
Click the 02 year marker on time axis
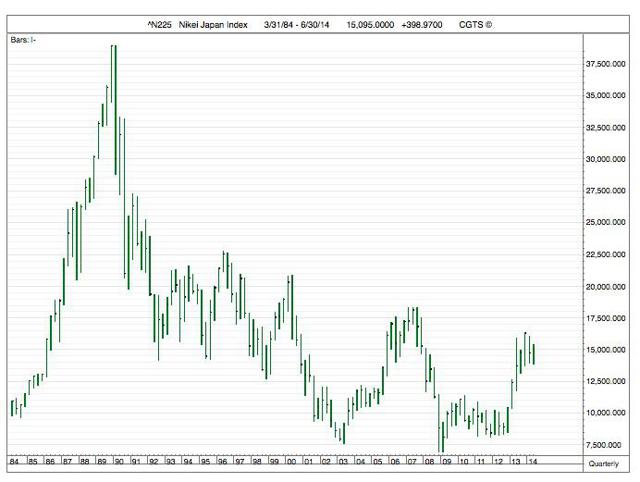click(x=326, y=462)
